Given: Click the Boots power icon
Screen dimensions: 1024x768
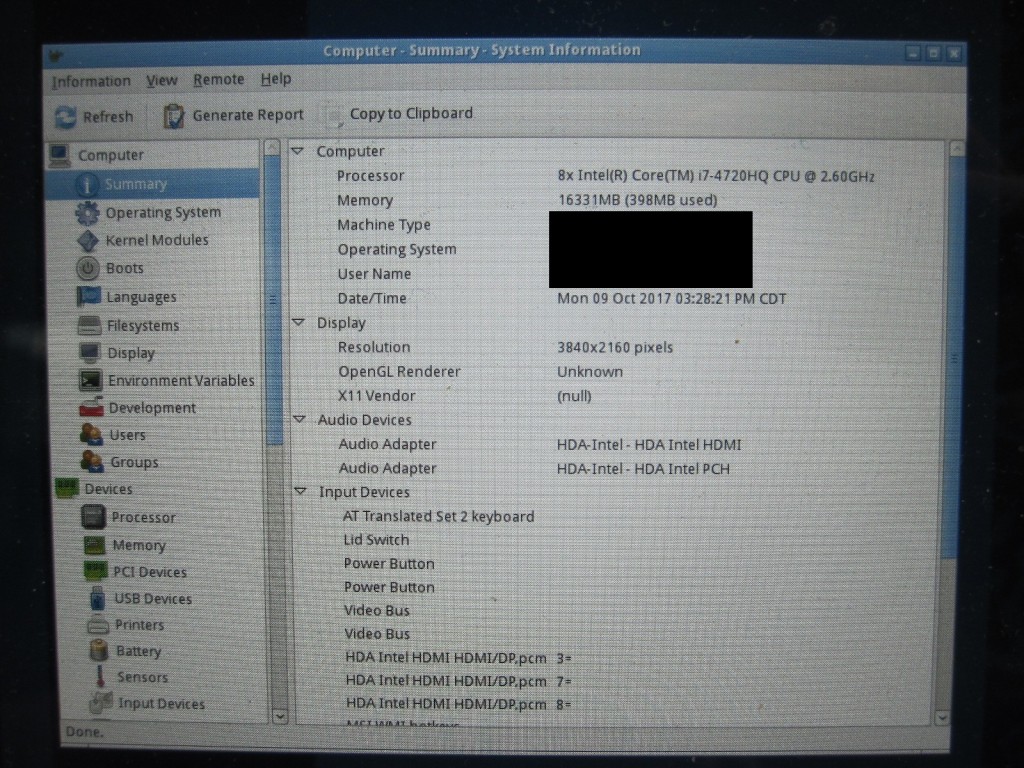Looking at the screenshot, I should [88, 268].
